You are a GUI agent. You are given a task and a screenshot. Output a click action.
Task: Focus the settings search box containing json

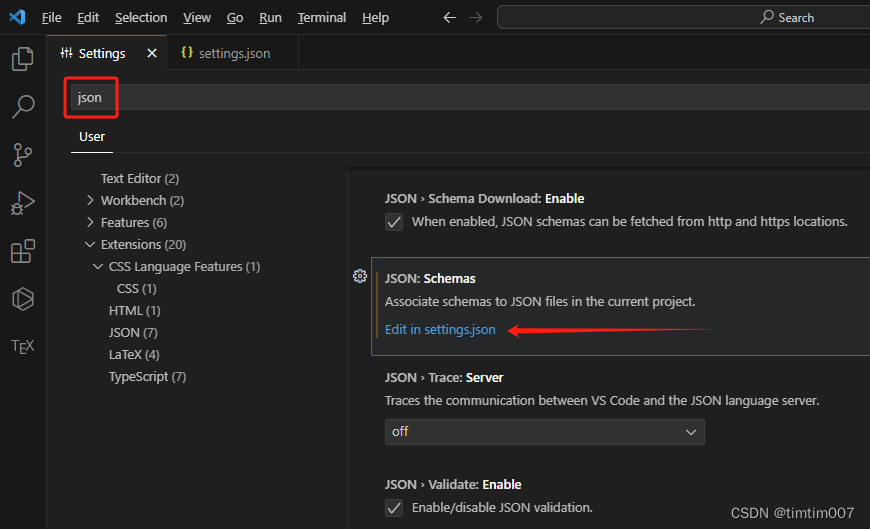[469, 98]
